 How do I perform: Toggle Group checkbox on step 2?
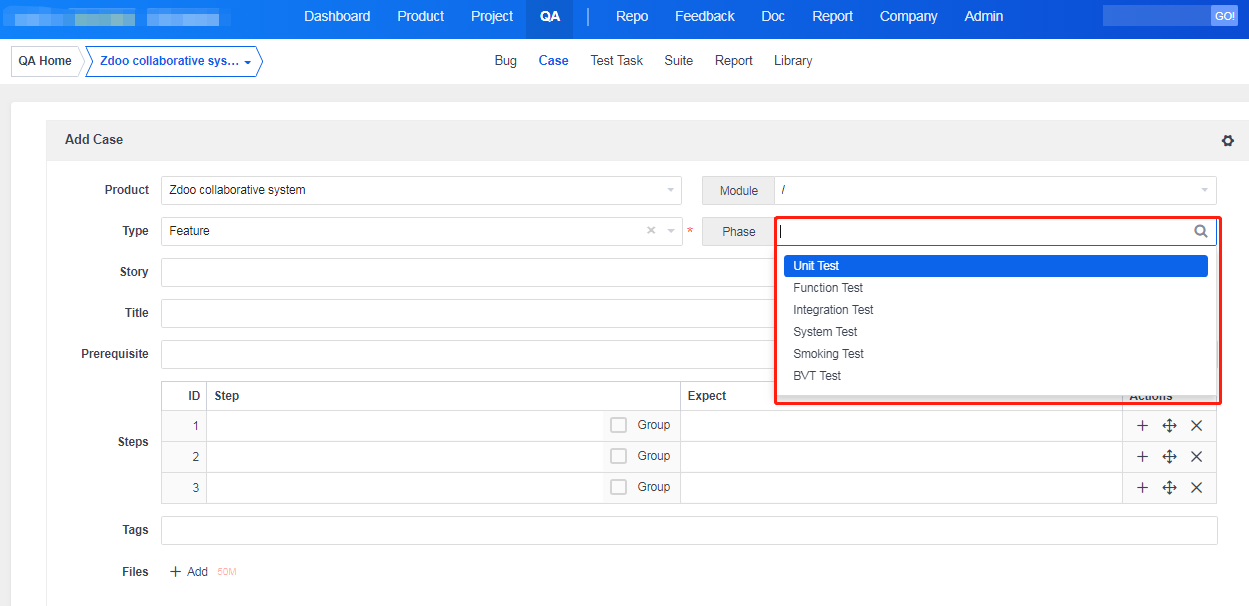(x=619, y=456)
